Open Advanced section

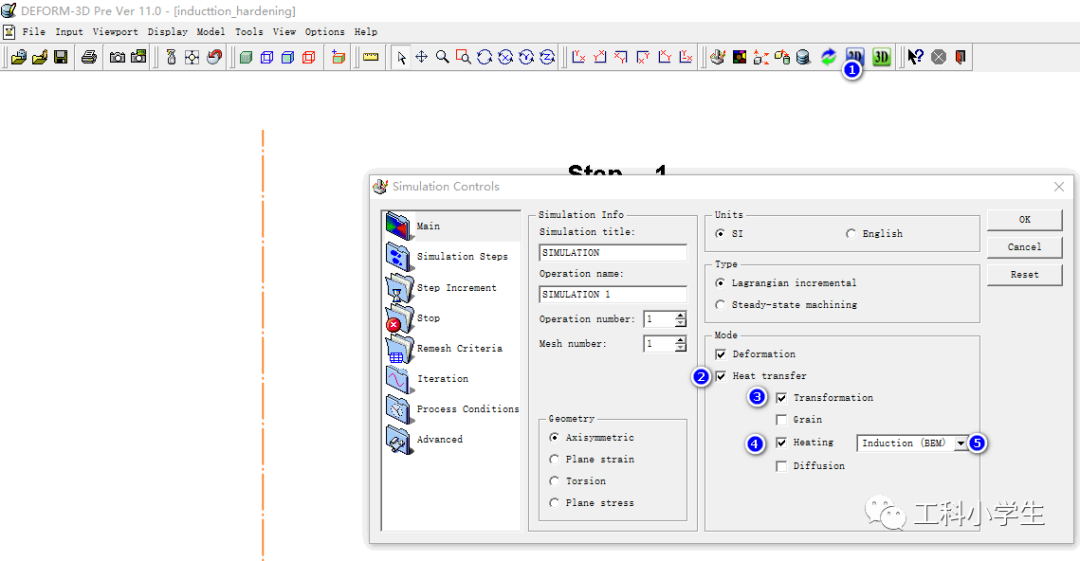[x=451, y=439]
